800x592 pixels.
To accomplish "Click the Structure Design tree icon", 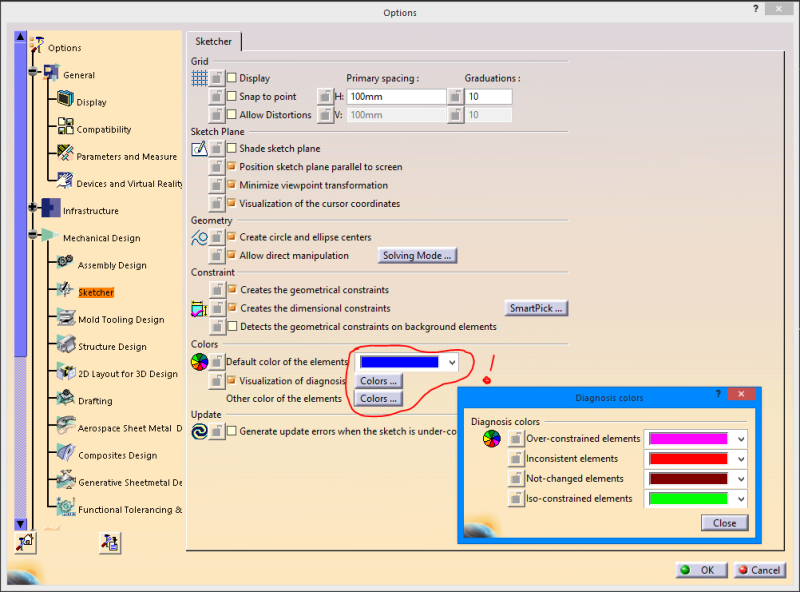I will (64, 346).
